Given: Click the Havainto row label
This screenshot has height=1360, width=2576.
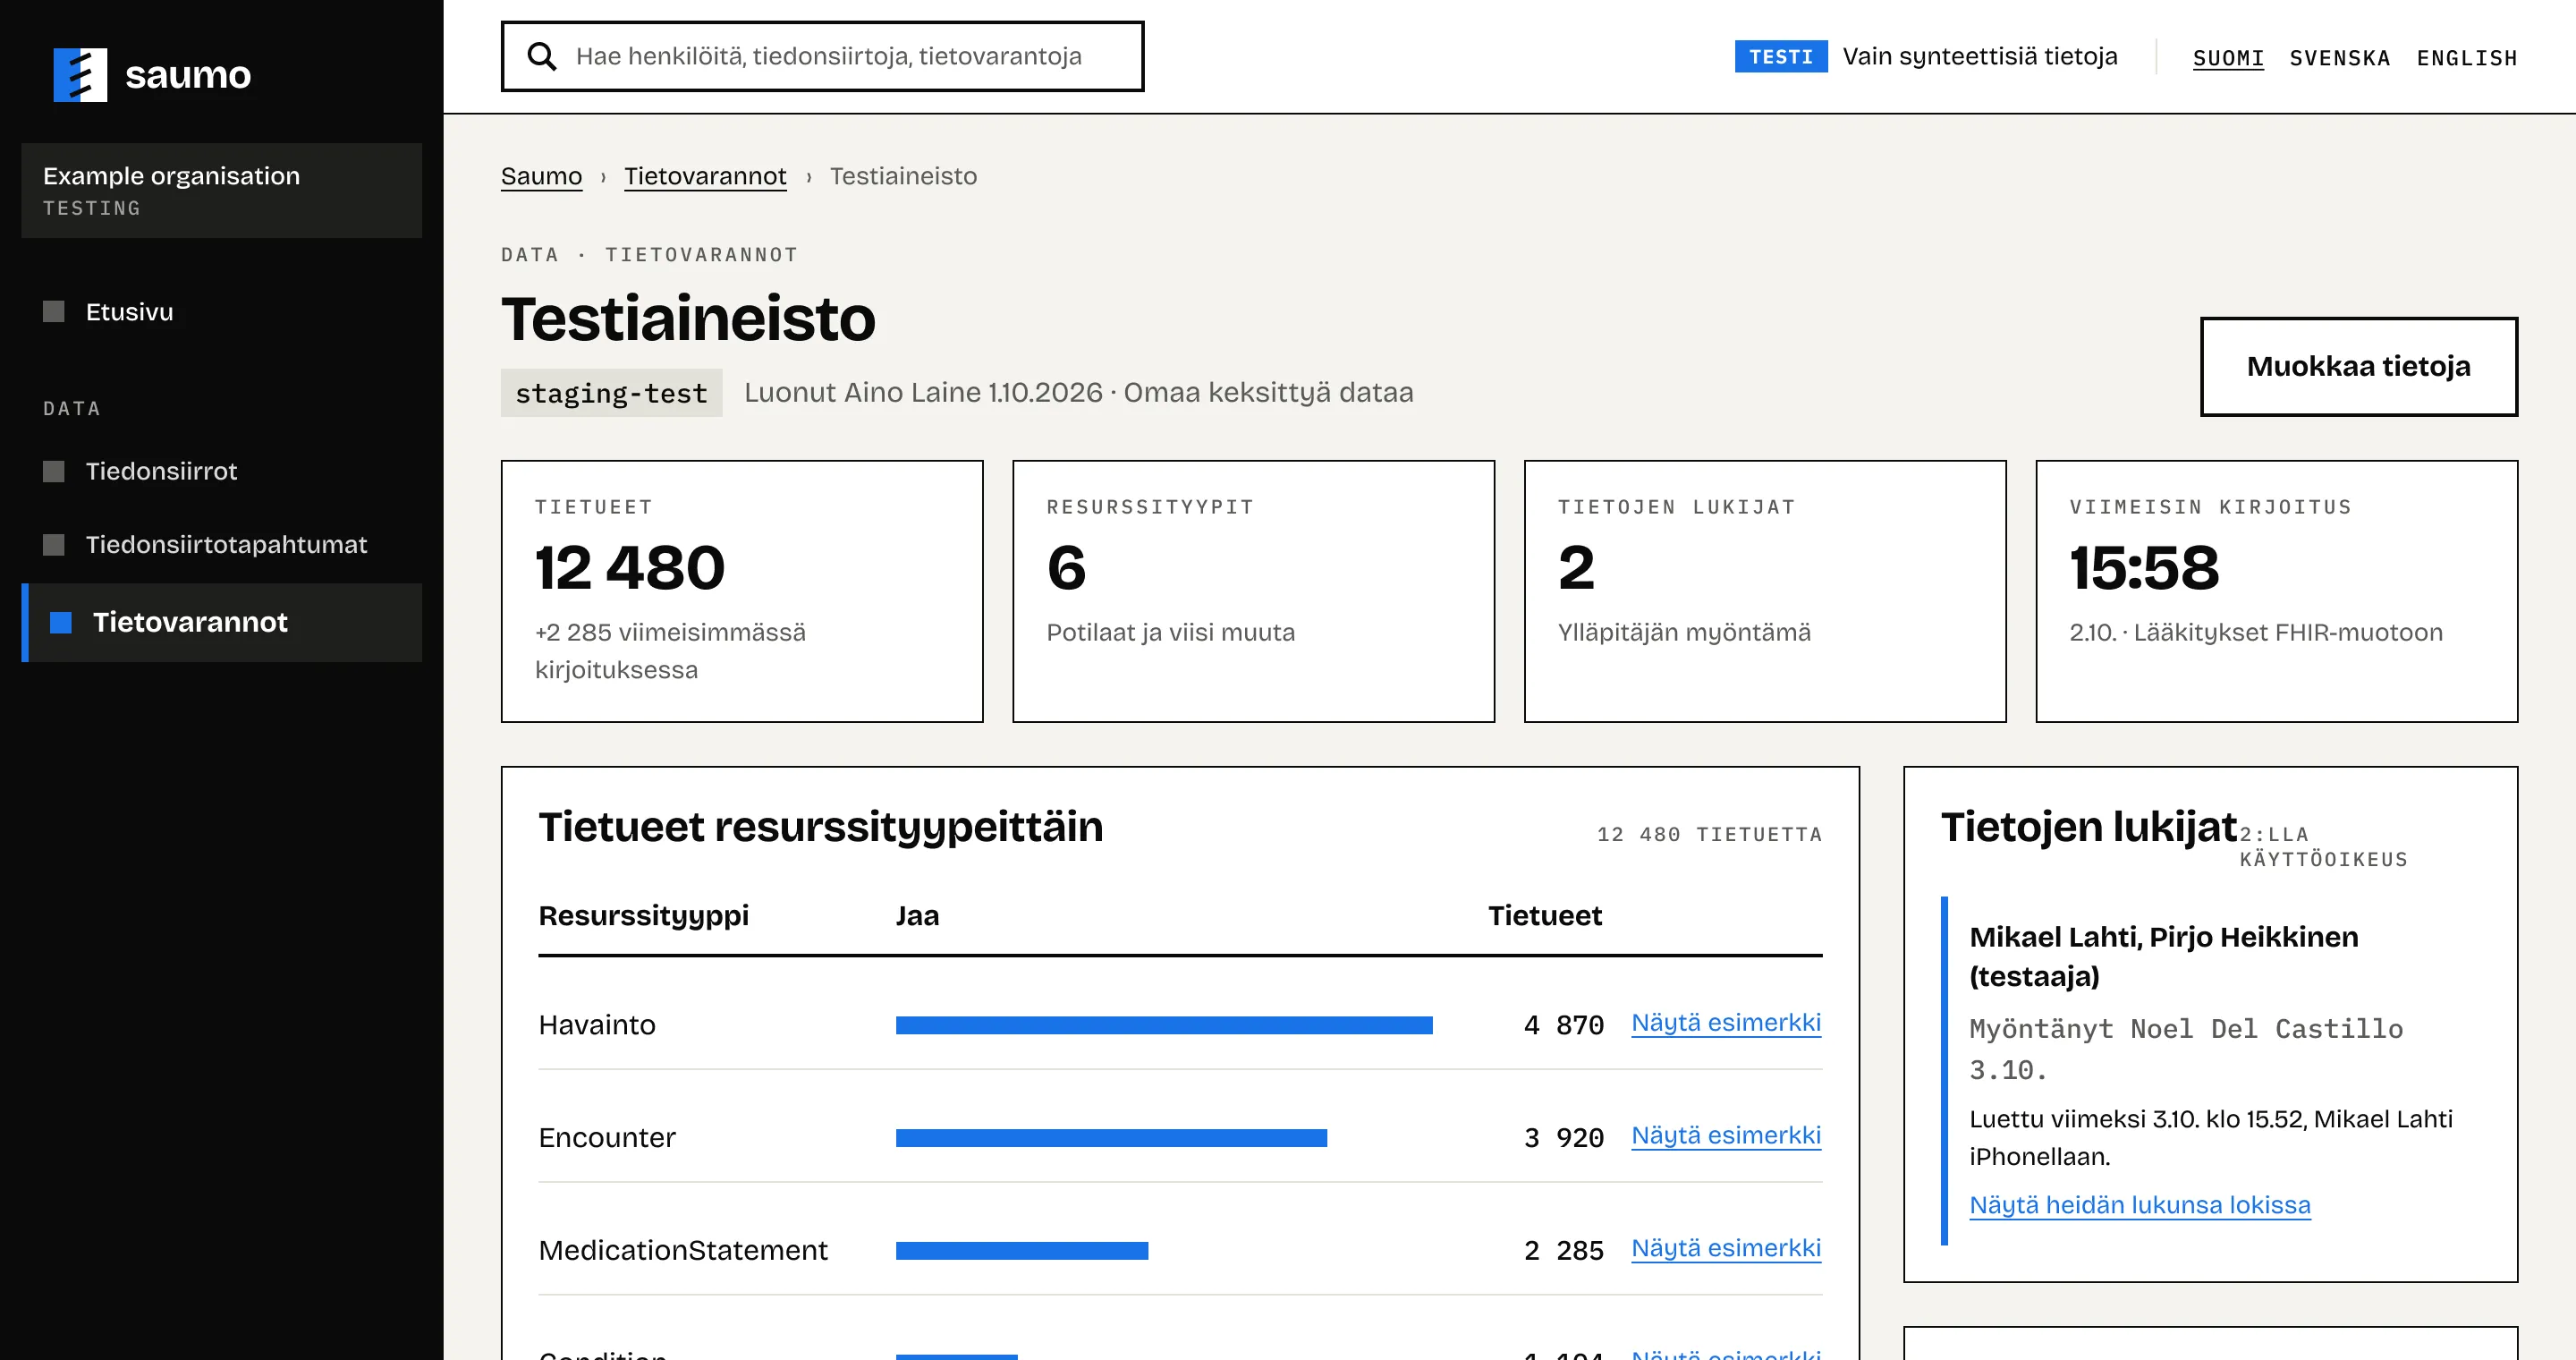Looking at the screenshot, I should [x=597, y=1025].
